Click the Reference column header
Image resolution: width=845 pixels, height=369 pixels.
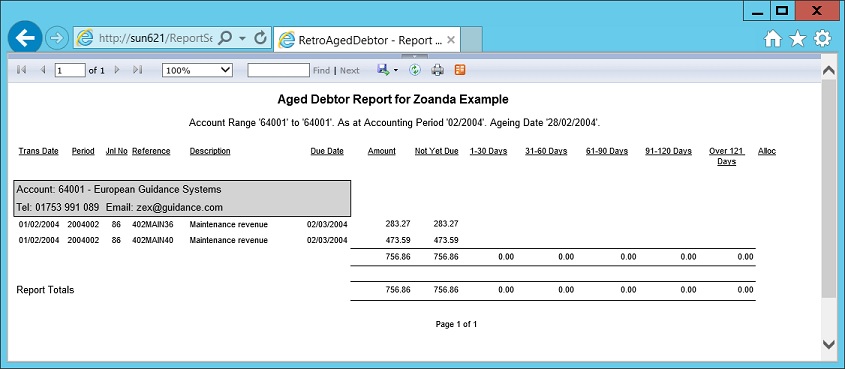coord(151,151)
